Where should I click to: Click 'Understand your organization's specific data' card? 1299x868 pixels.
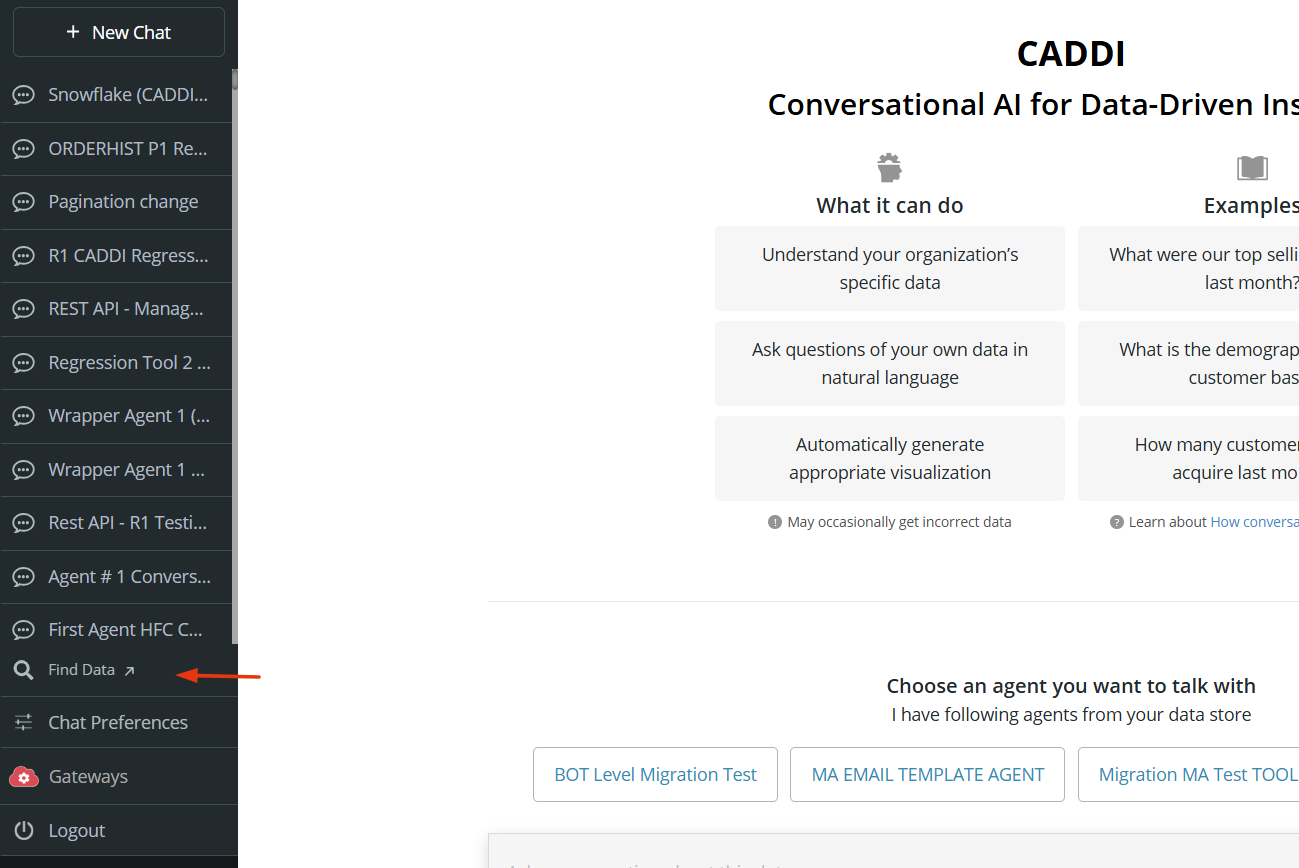tap(890, 268)
